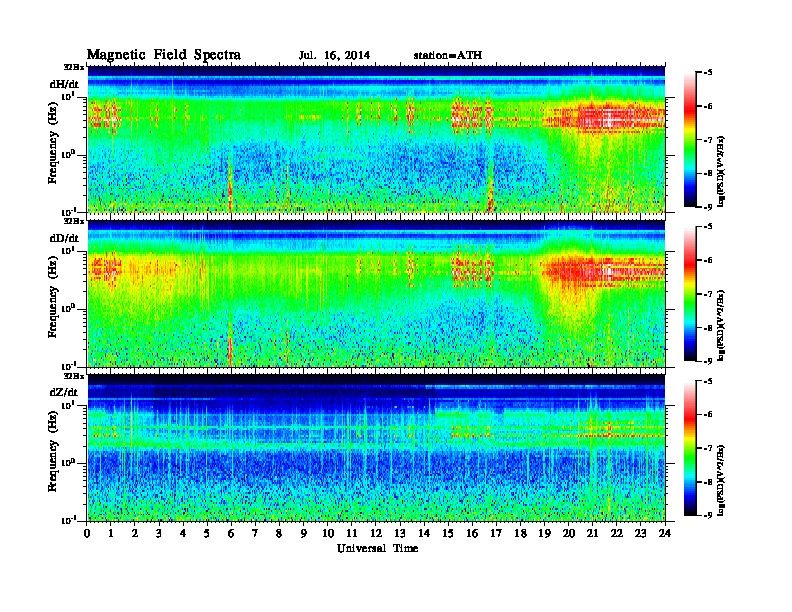This screenshot has height=612, width=792.
Task: Click hour 18 on the Universal Time axis
Action: (x=520, y=534)
